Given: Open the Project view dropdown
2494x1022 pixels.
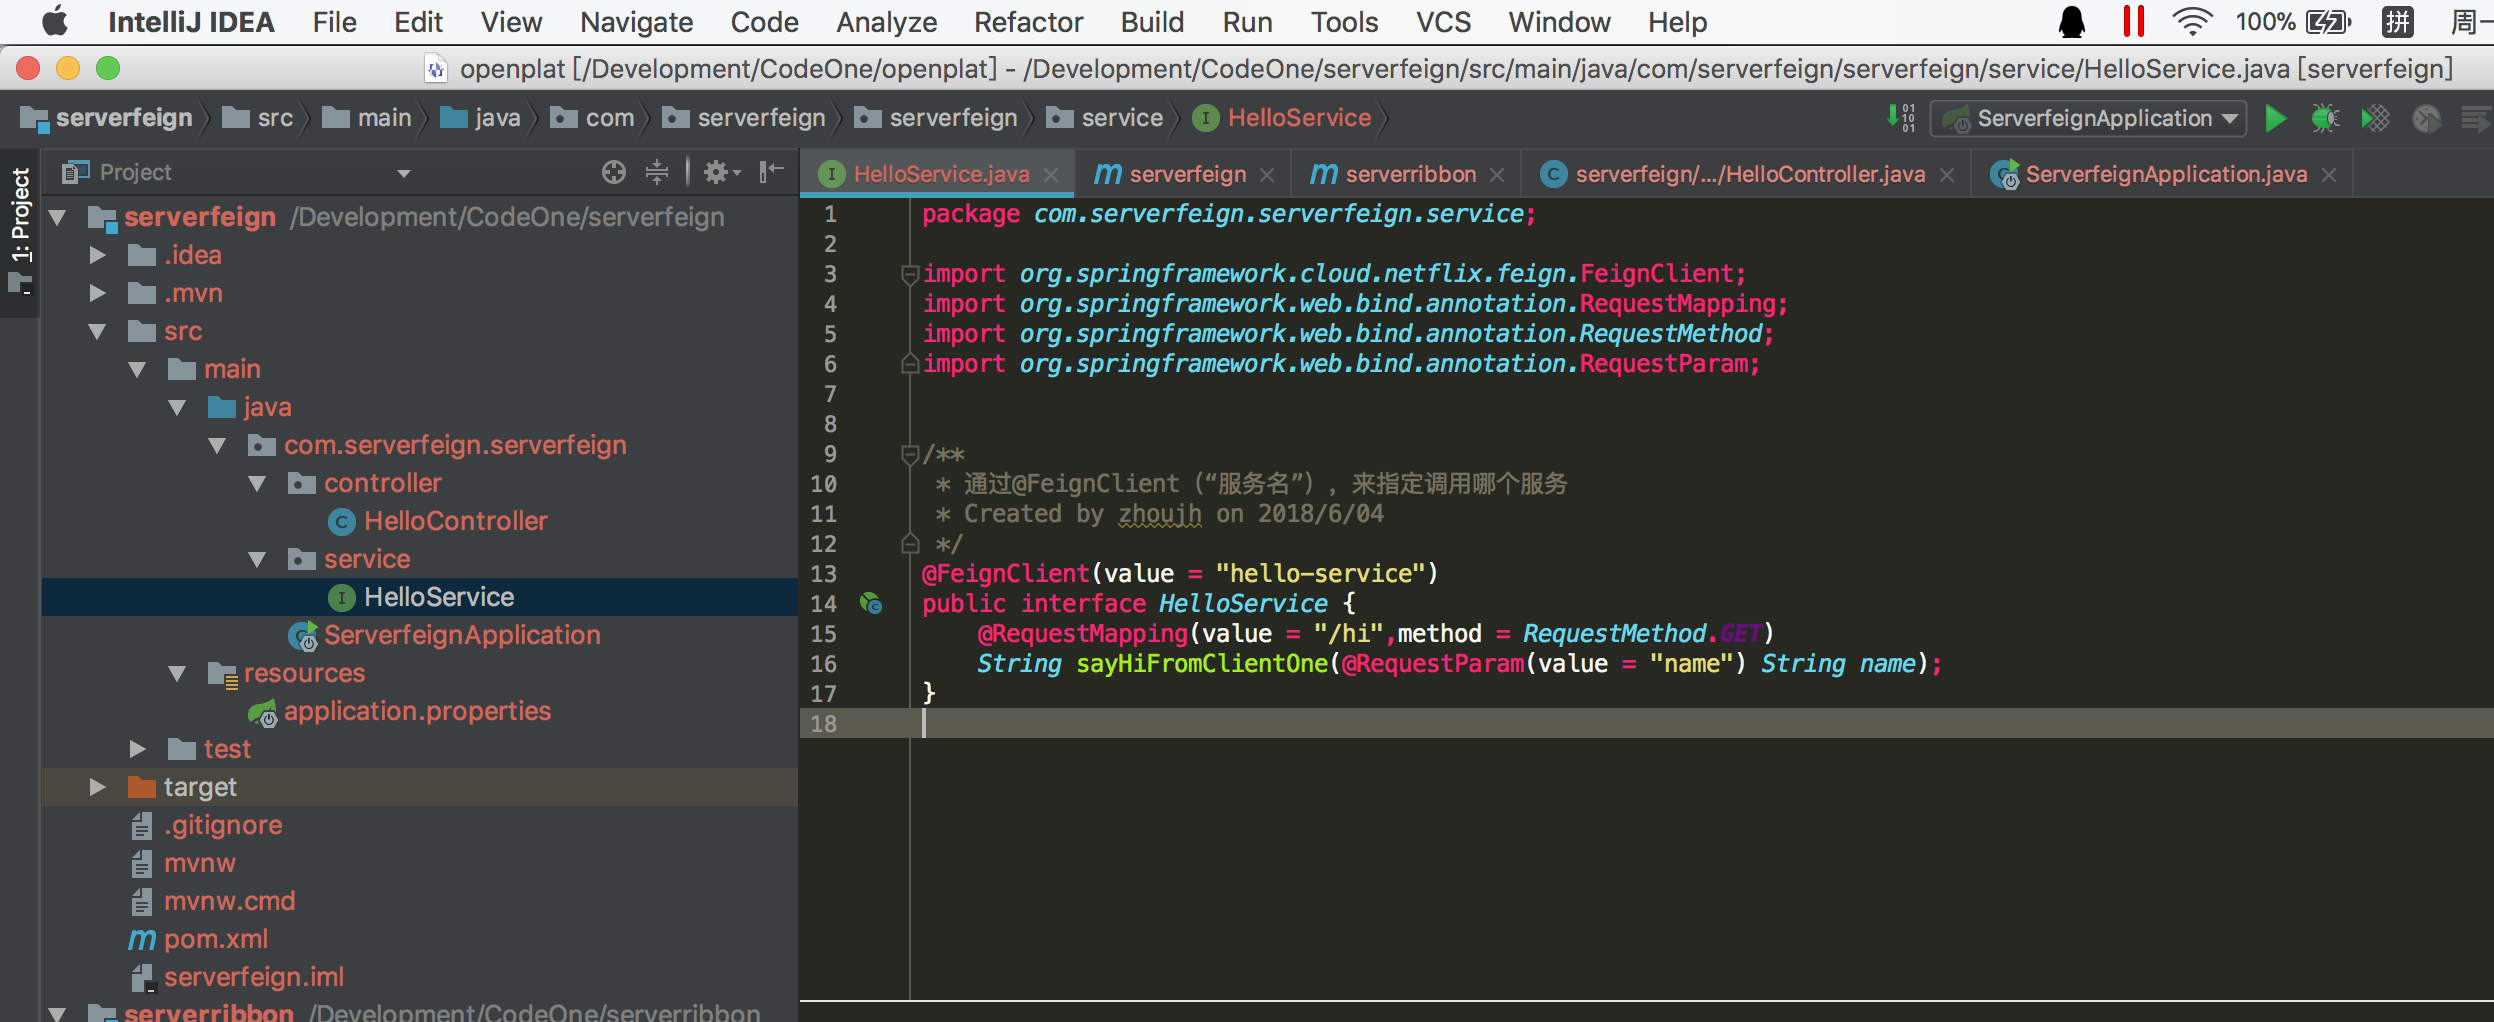Looking at the screenshot, I should click(403, 173).
